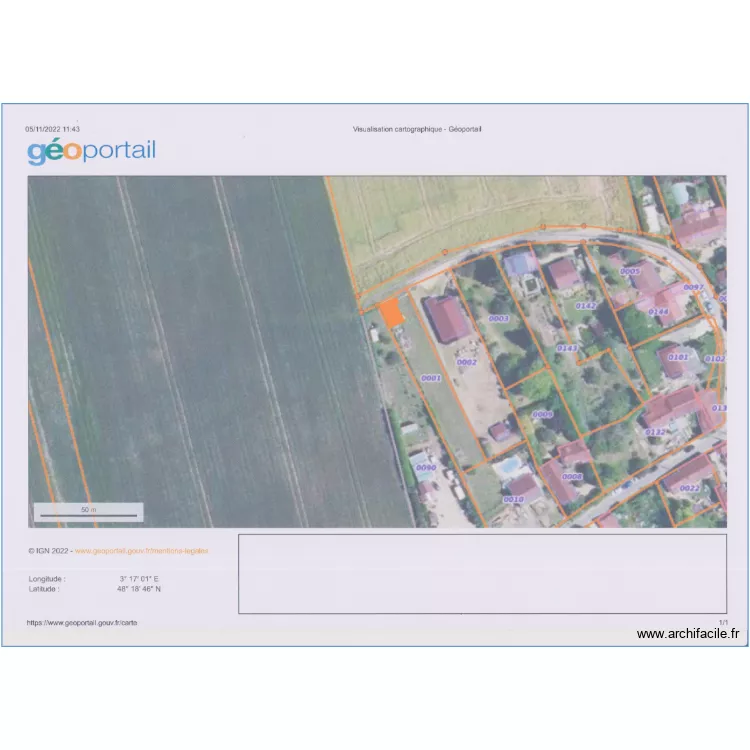Open the www.geoportail.gouv.fr/carte URL
The image size is (750, 750).
point(82,622)
